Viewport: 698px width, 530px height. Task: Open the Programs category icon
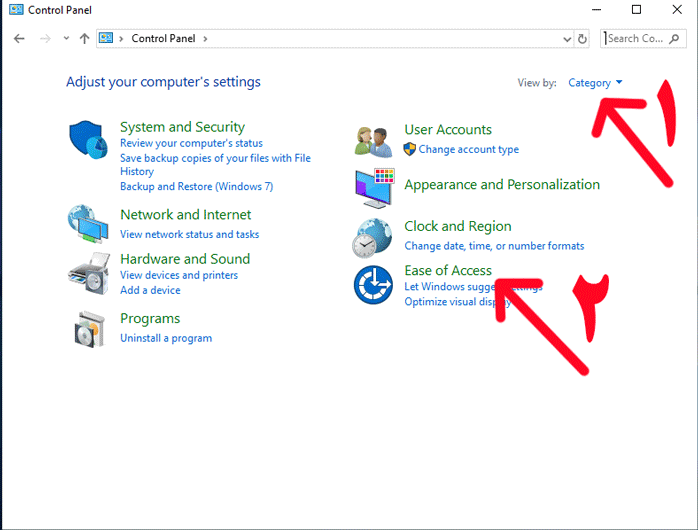[x=87, y=328]
